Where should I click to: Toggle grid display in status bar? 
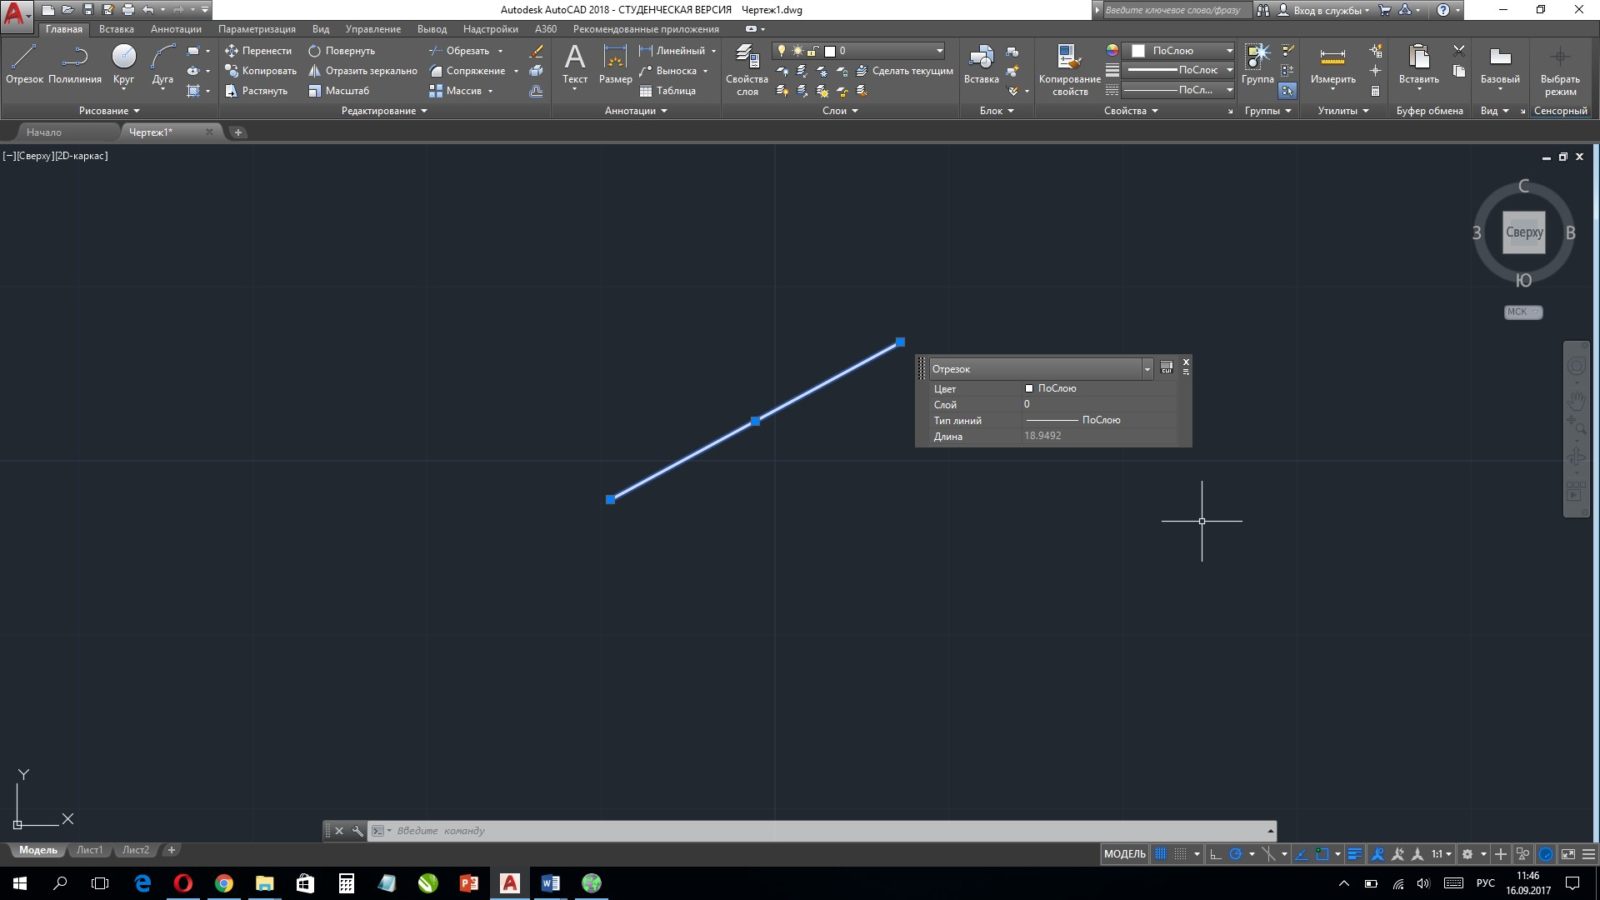tap(1160, 854)
